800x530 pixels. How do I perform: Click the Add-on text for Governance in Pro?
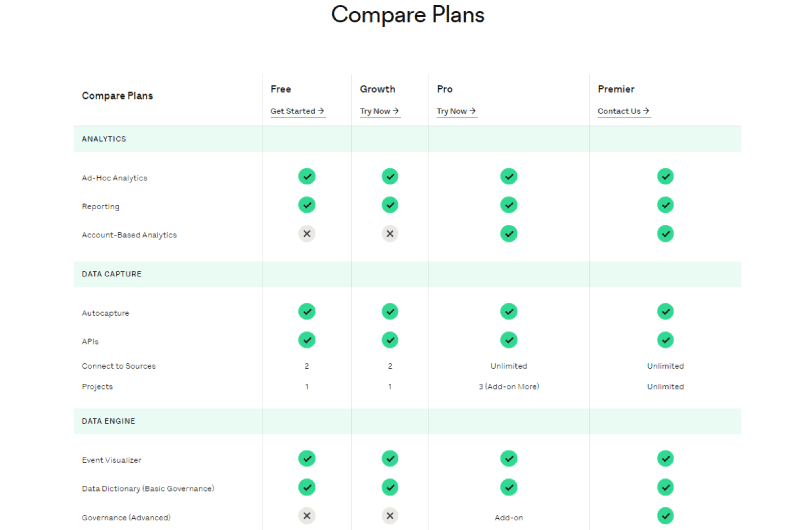[x=509, y=518]
